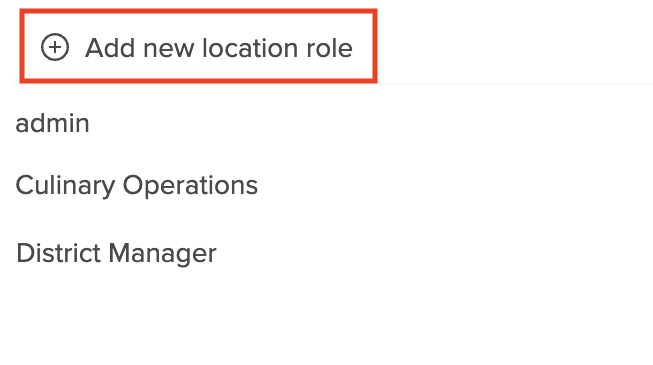The image size is (653, 365).
Task: Click the word admin
Action: [x=52, y=123]
